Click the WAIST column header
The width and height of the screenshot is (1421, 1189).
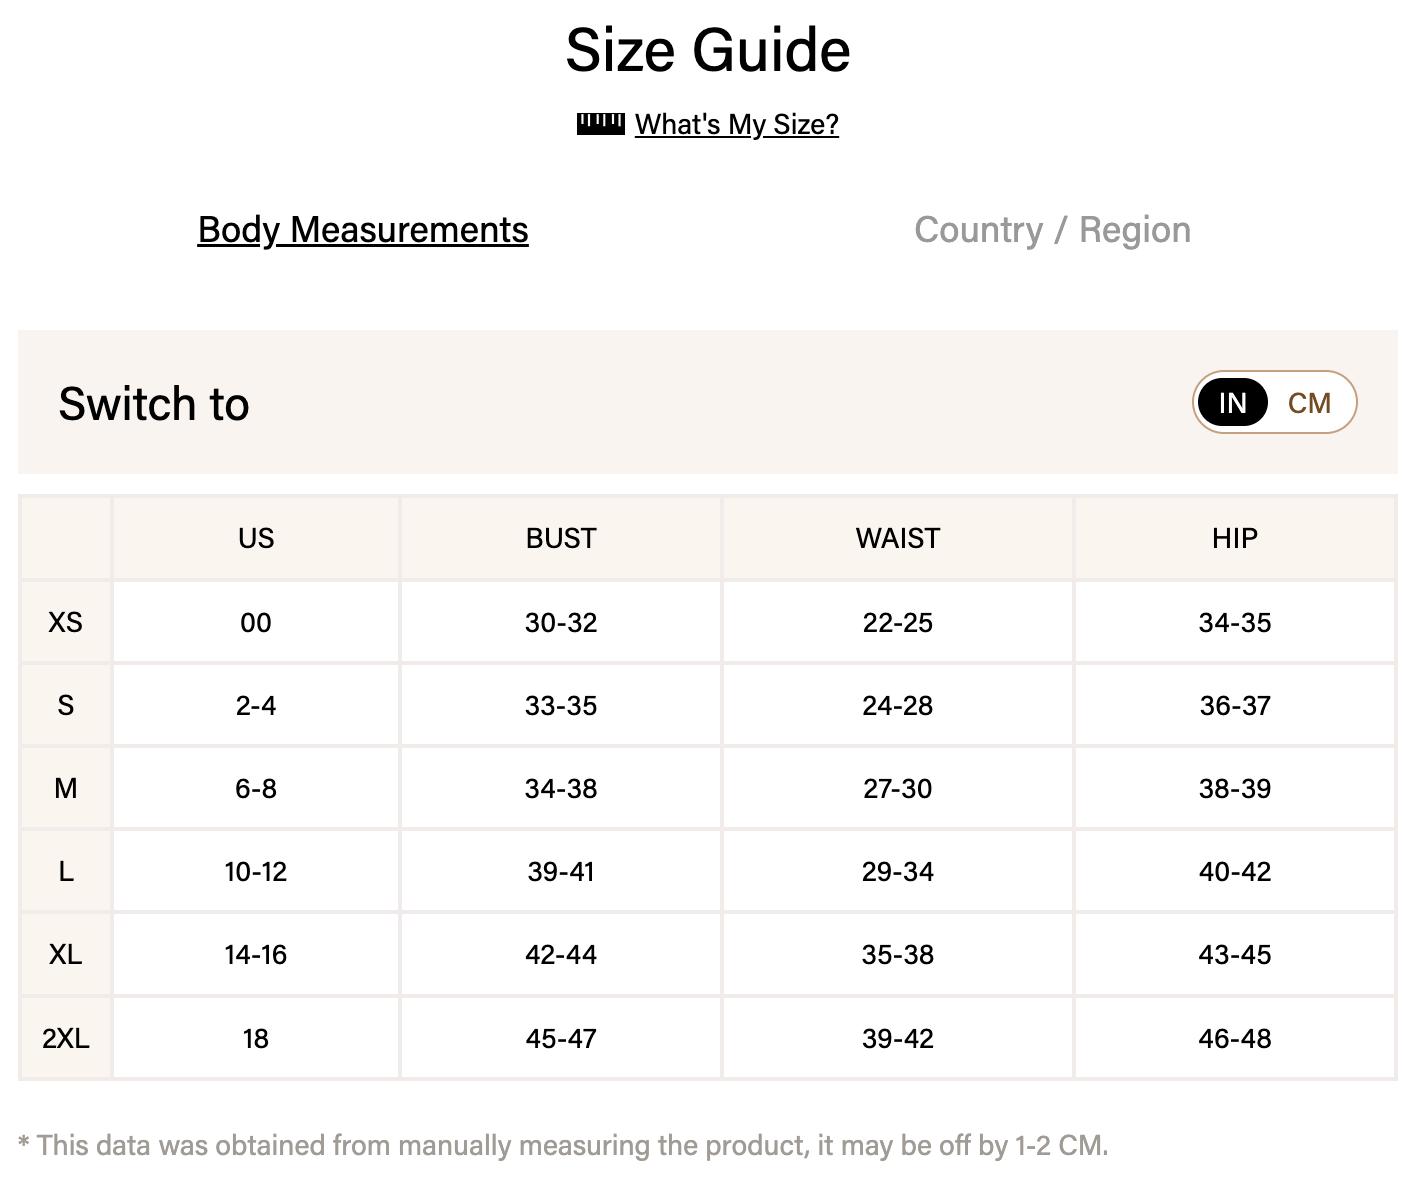896,538
